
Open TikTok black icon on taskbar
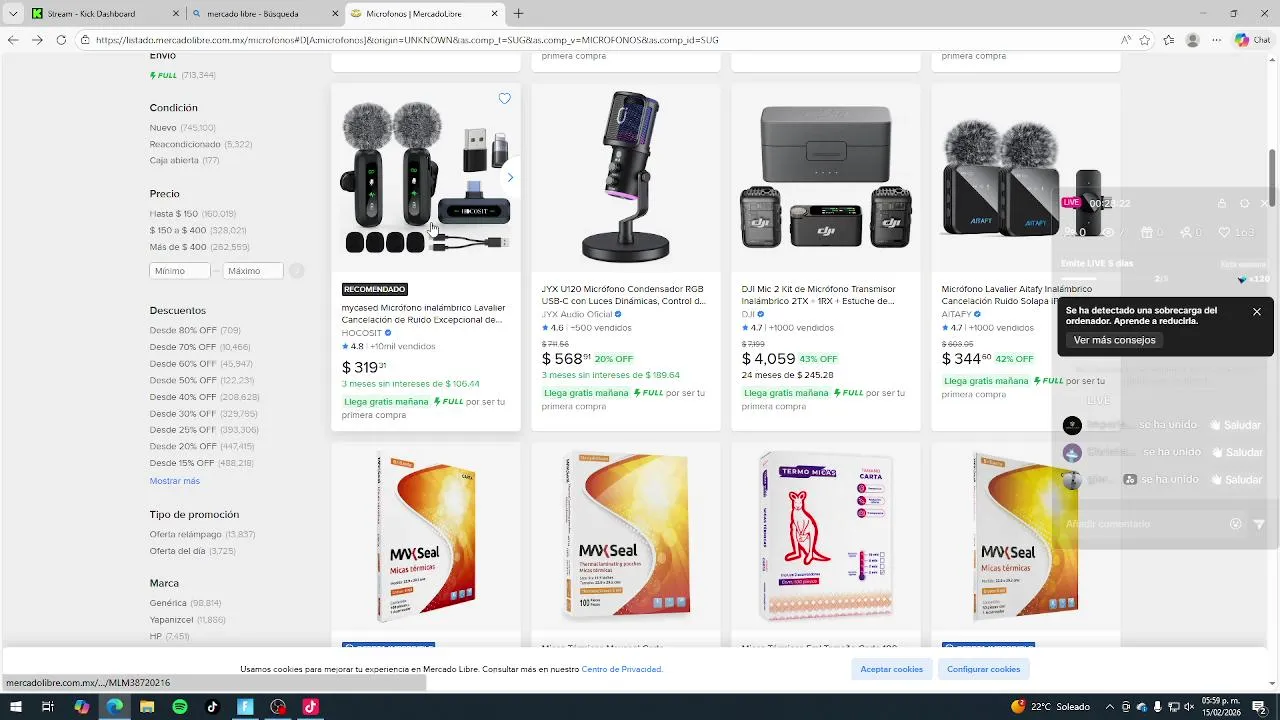click(x=212, y=707)
